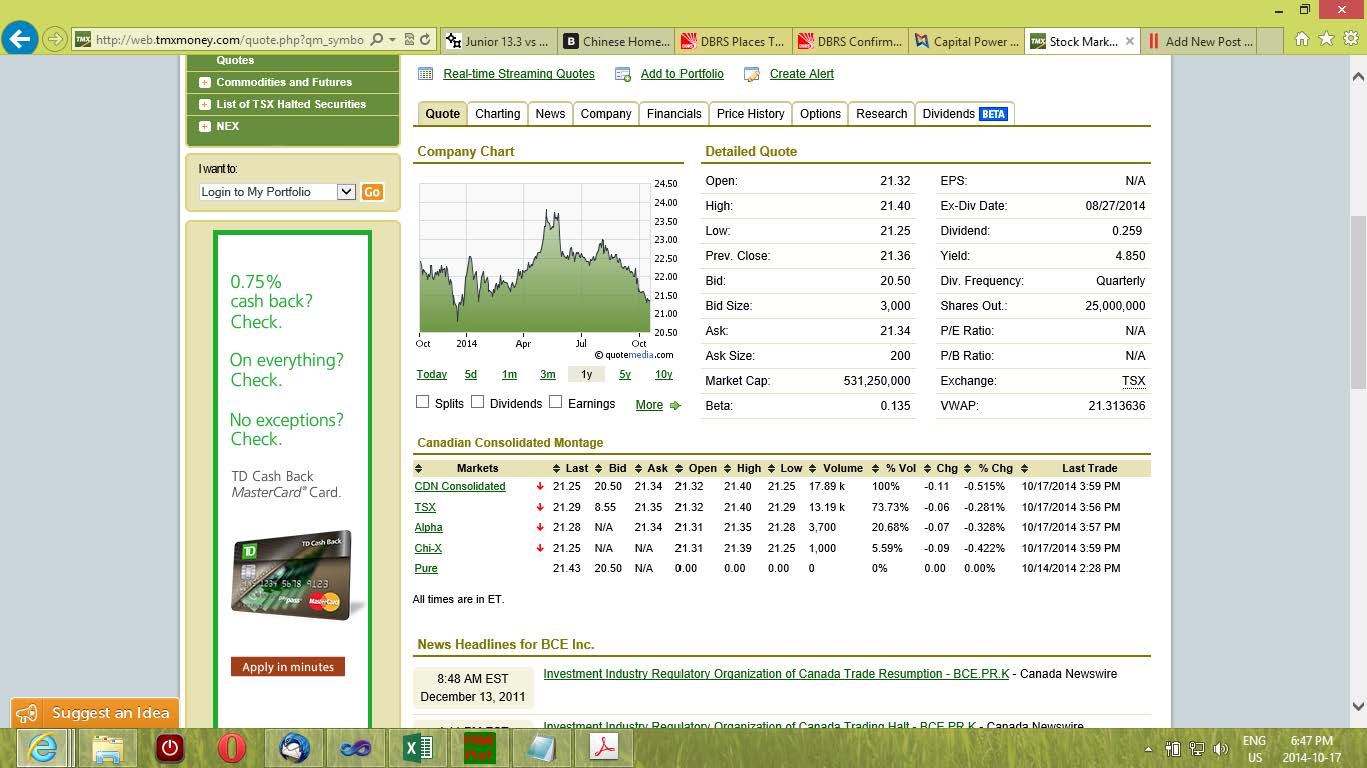The width and height of the screenshot is (1367, 768).
Task: Click the green arrow beside More
Action: (x=675, y=405)
